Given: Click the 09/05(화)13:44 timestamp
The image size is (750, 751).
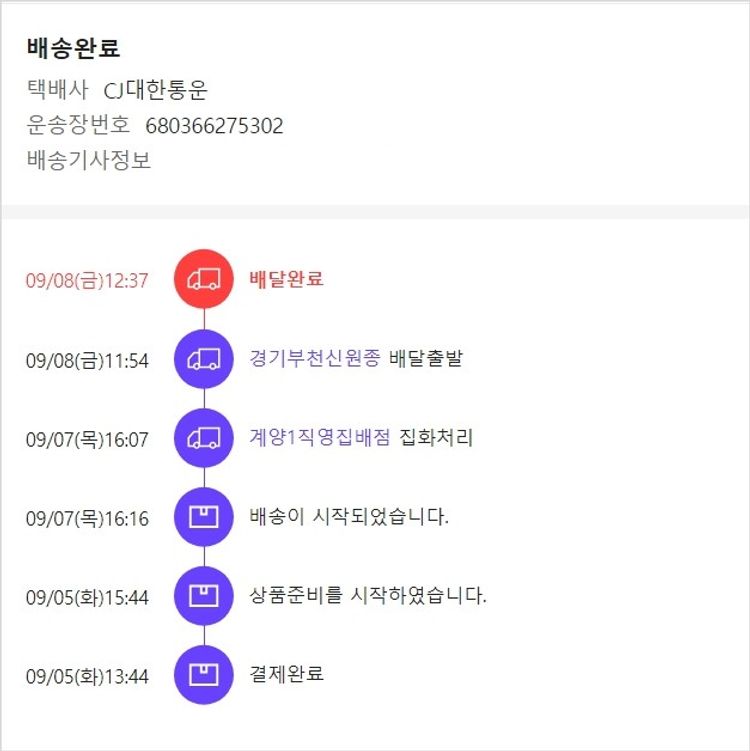Looking at the screenshot, I should 87,676.
